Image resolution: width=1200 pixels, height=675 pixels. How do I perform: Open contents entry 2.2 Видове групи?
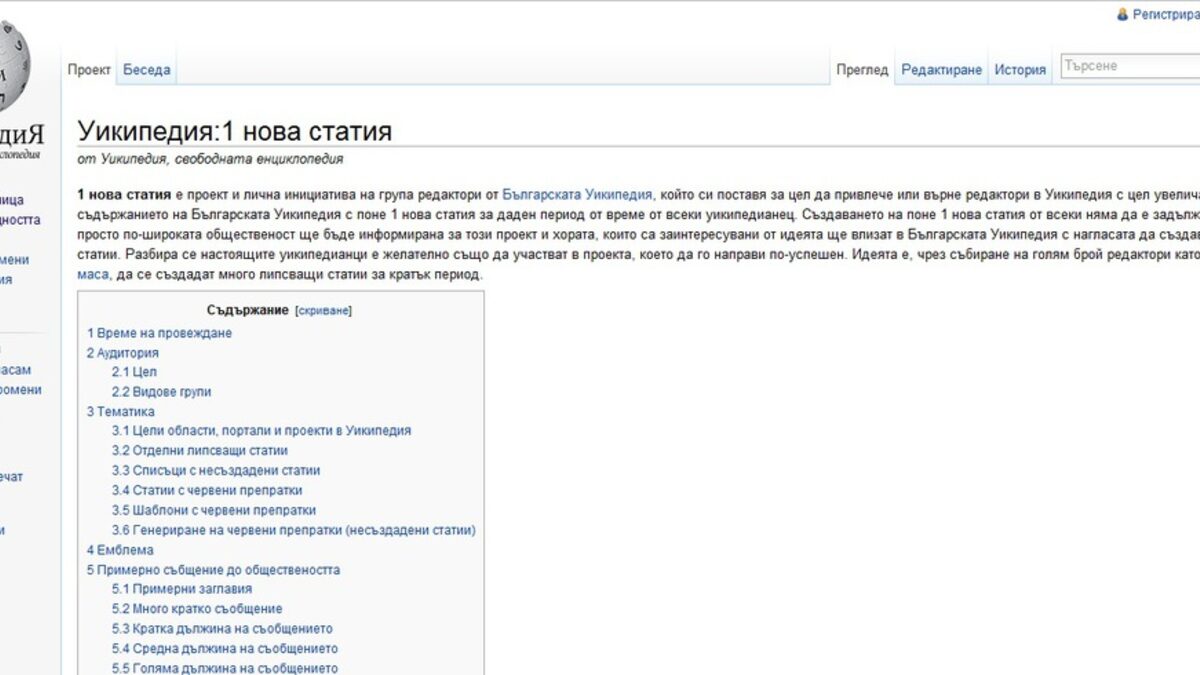[x=161, y=392]
